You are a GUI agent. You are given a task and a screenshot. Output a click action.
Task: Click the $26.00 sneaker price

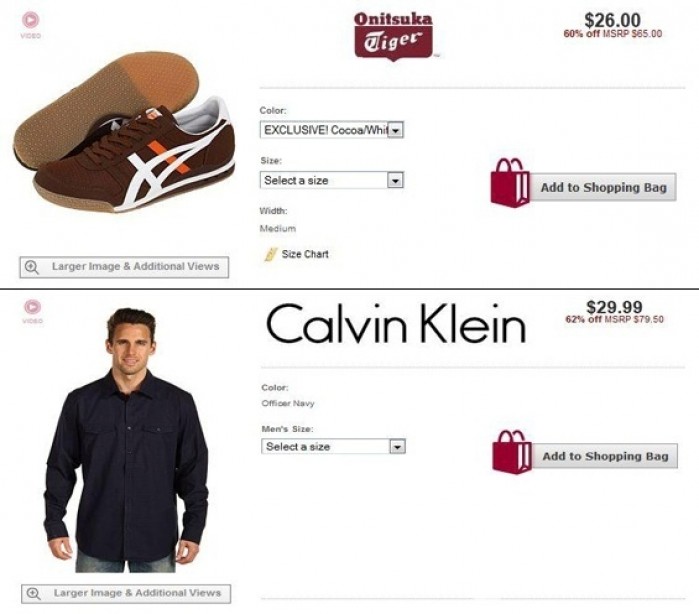pyautogui.click(x=612, y=20)
